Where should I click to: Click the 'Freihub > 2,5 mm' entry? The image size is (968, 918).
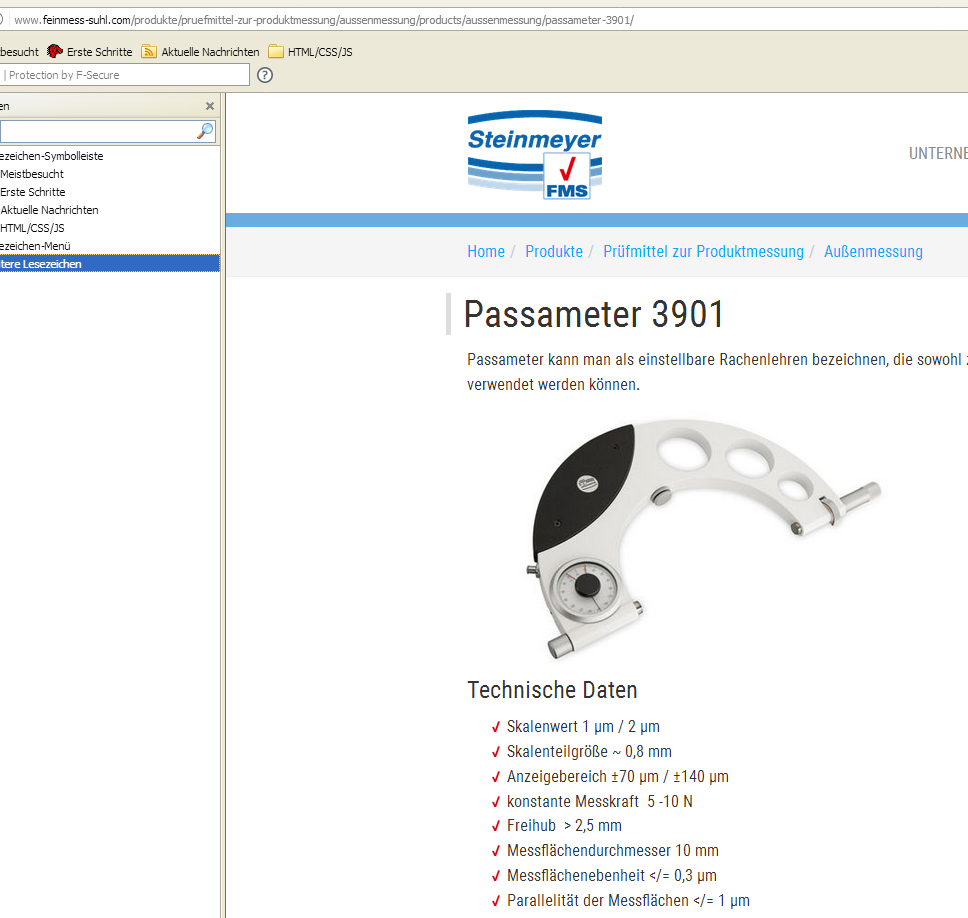(564, 825)
